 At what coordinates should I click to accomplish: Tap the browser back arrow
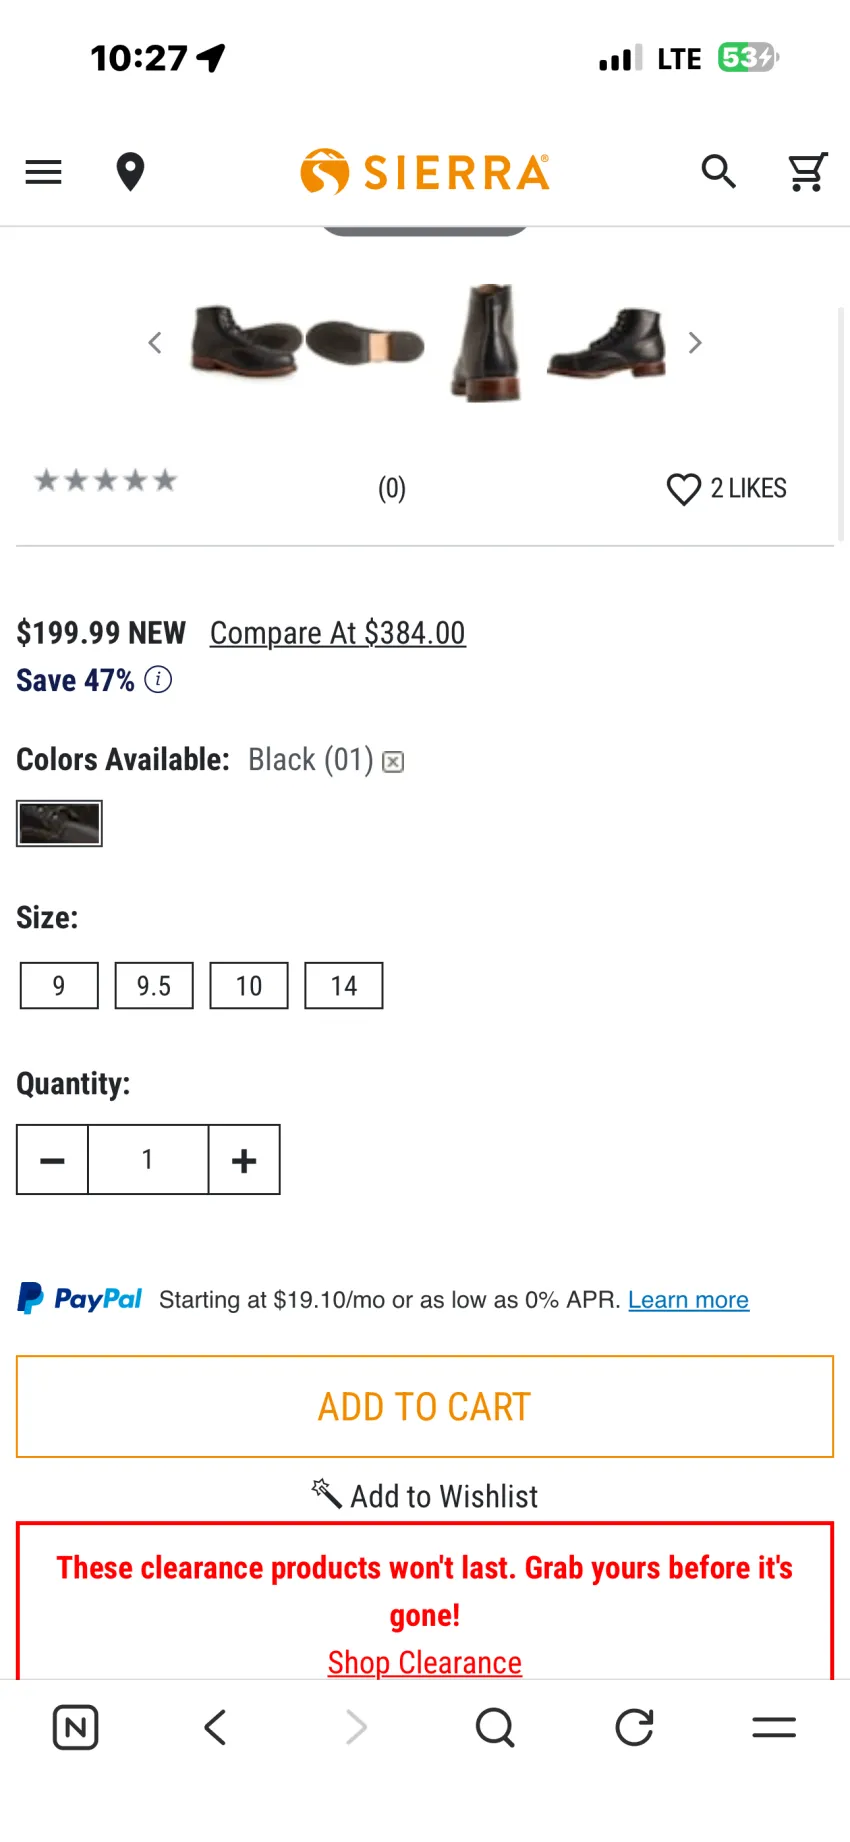[x=215, y=1727]
